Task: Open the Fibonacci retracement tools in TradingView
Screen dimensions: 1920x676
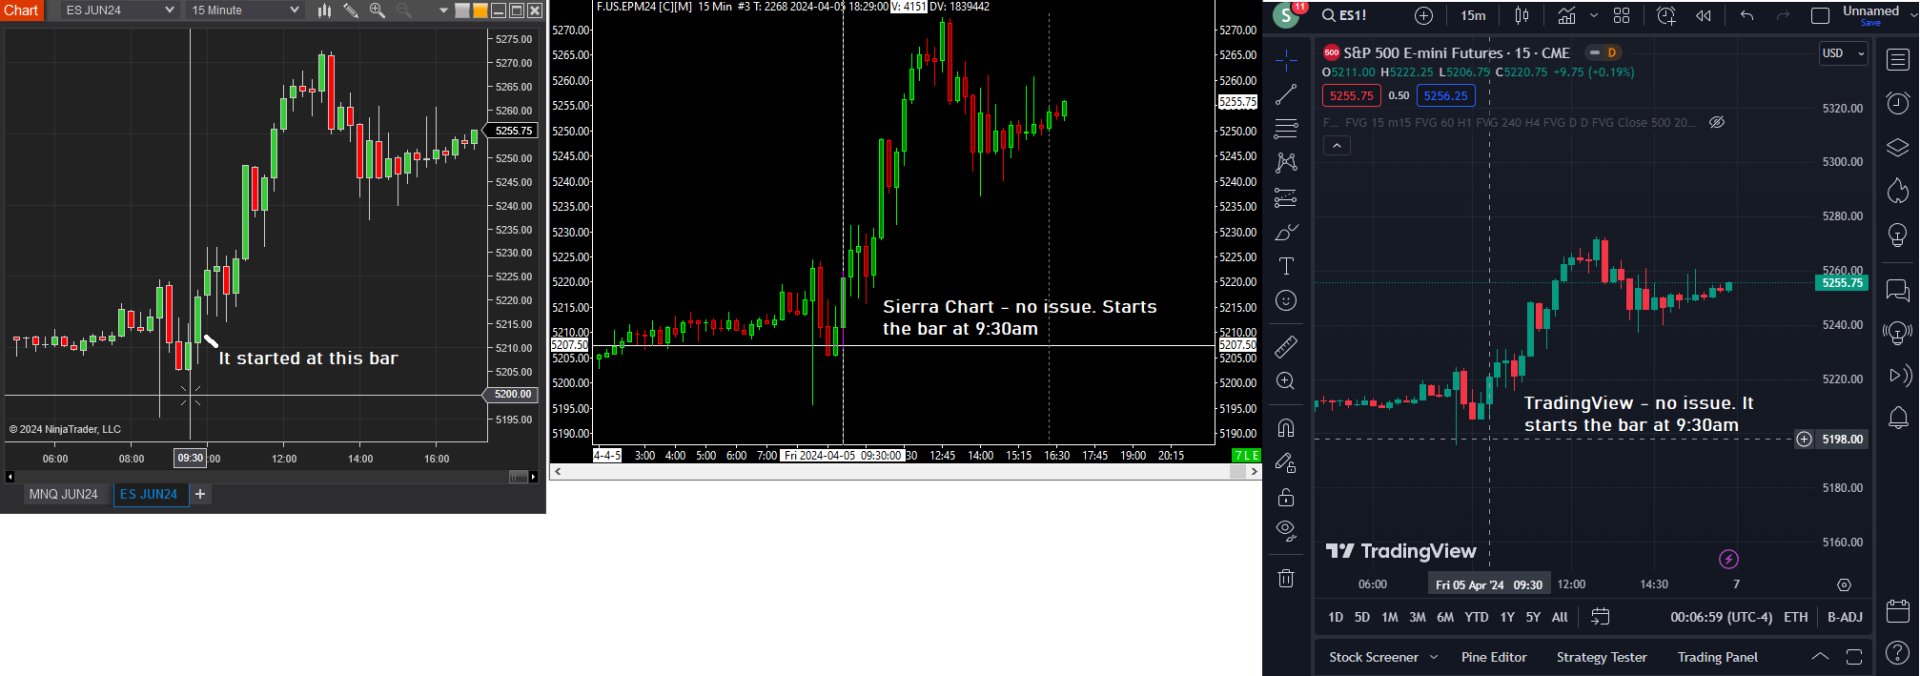Action: (1286, 129)
